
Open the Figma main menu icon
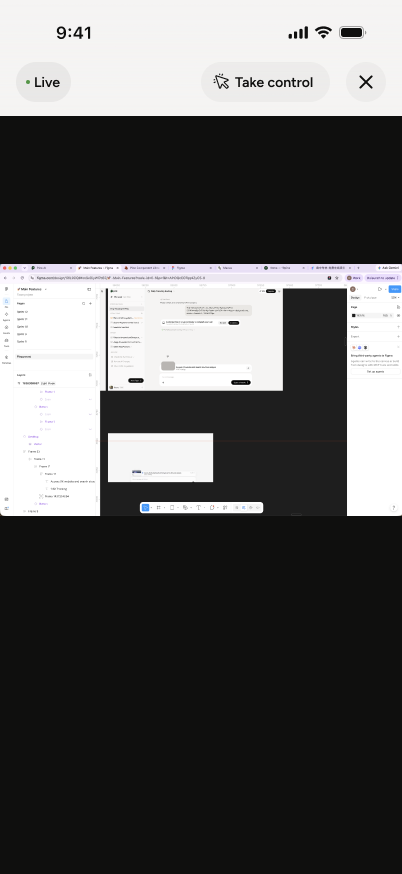[x=6, y=289]
